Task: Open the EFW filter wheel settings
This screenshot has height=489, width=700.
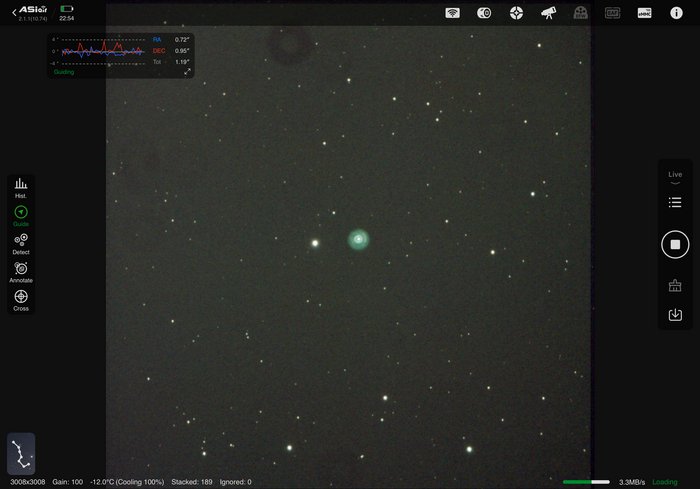Action: [x=580, y=13]
